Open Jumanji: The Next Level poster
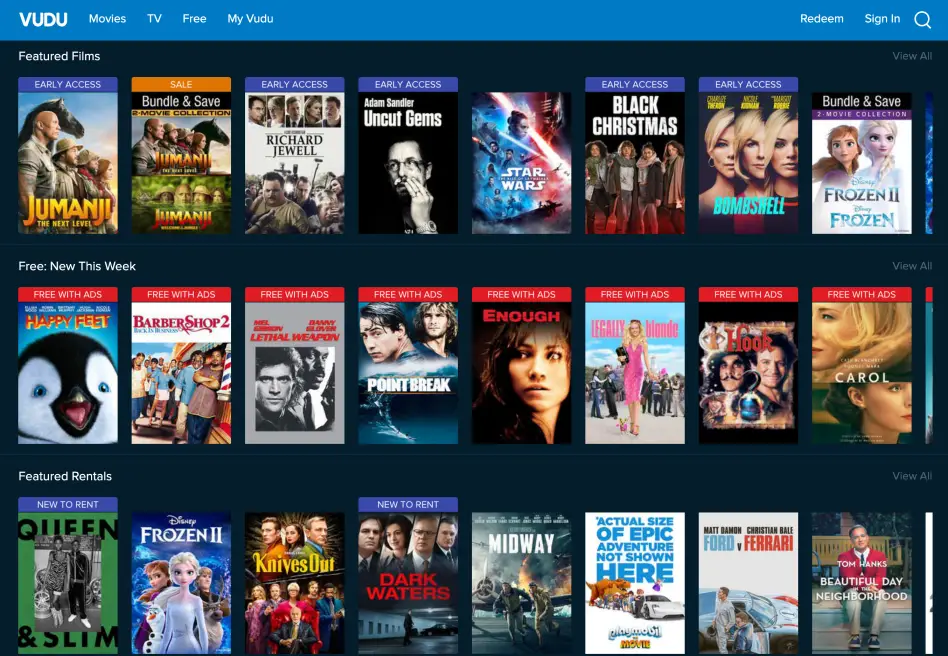The height and width of the screenshot is (656, 948). coord(68,163)
